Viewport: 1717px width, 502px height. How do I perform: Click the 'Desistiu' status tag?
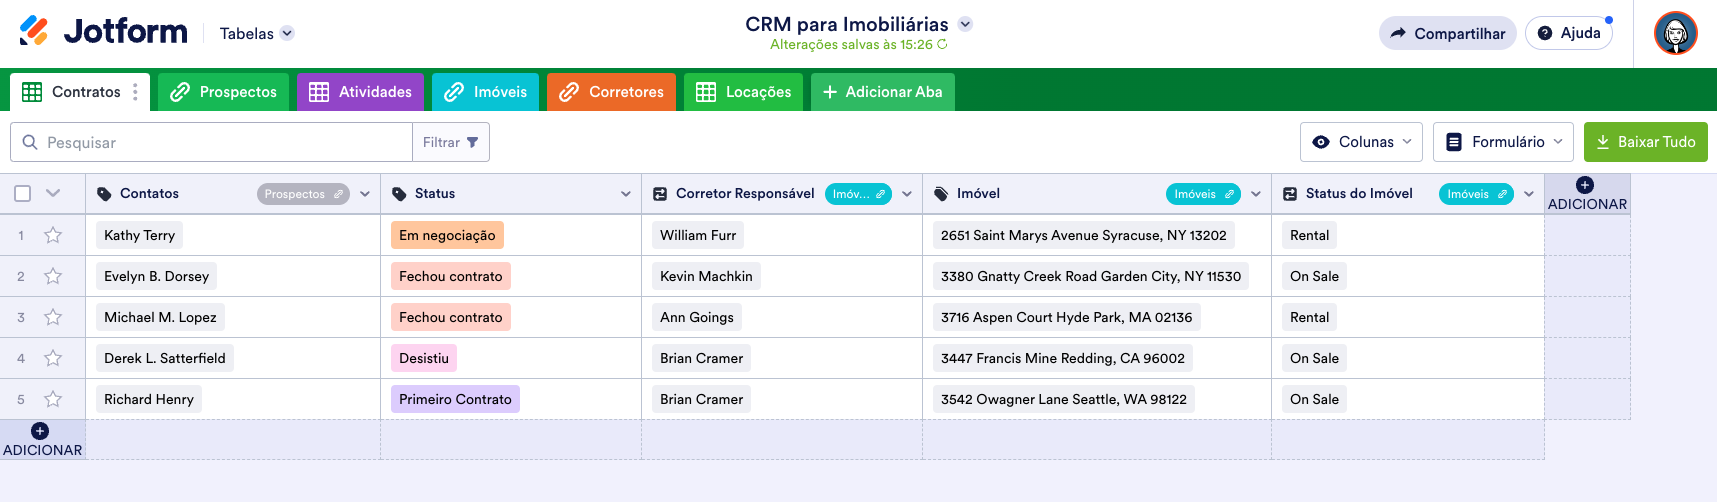424,358
